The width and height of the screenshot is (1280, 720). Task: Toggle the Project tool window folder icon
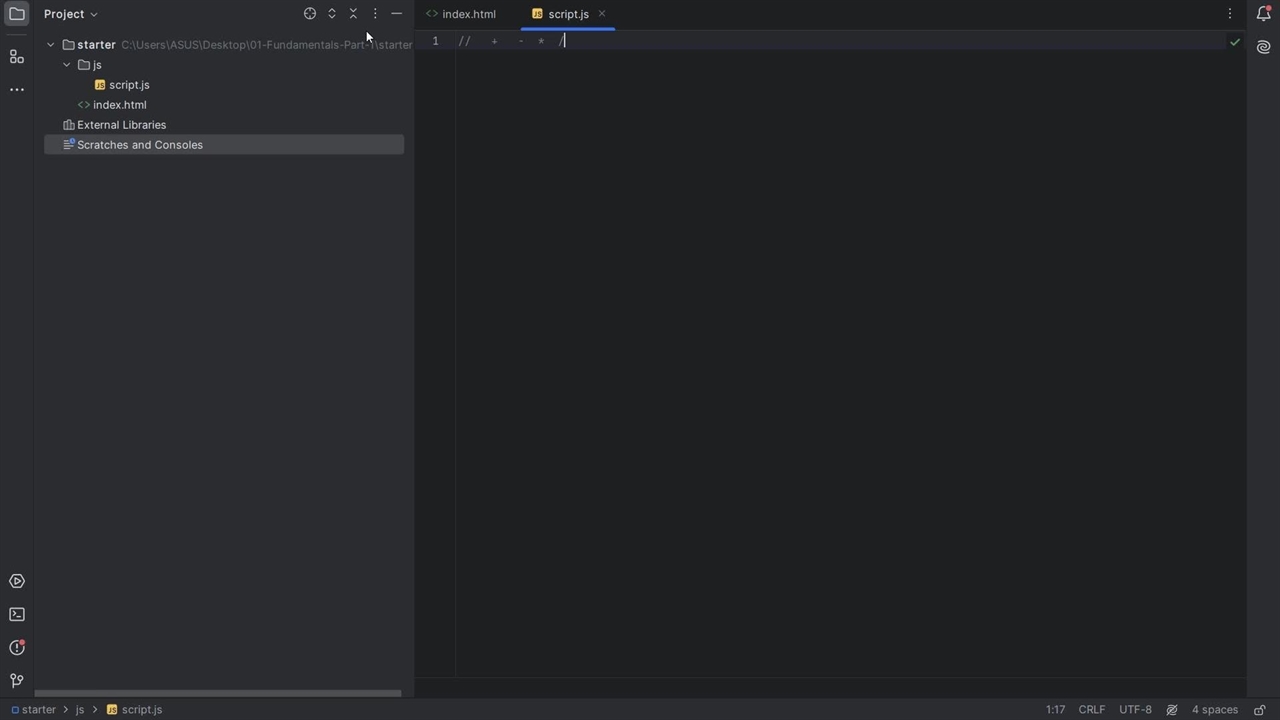[16, 14]
